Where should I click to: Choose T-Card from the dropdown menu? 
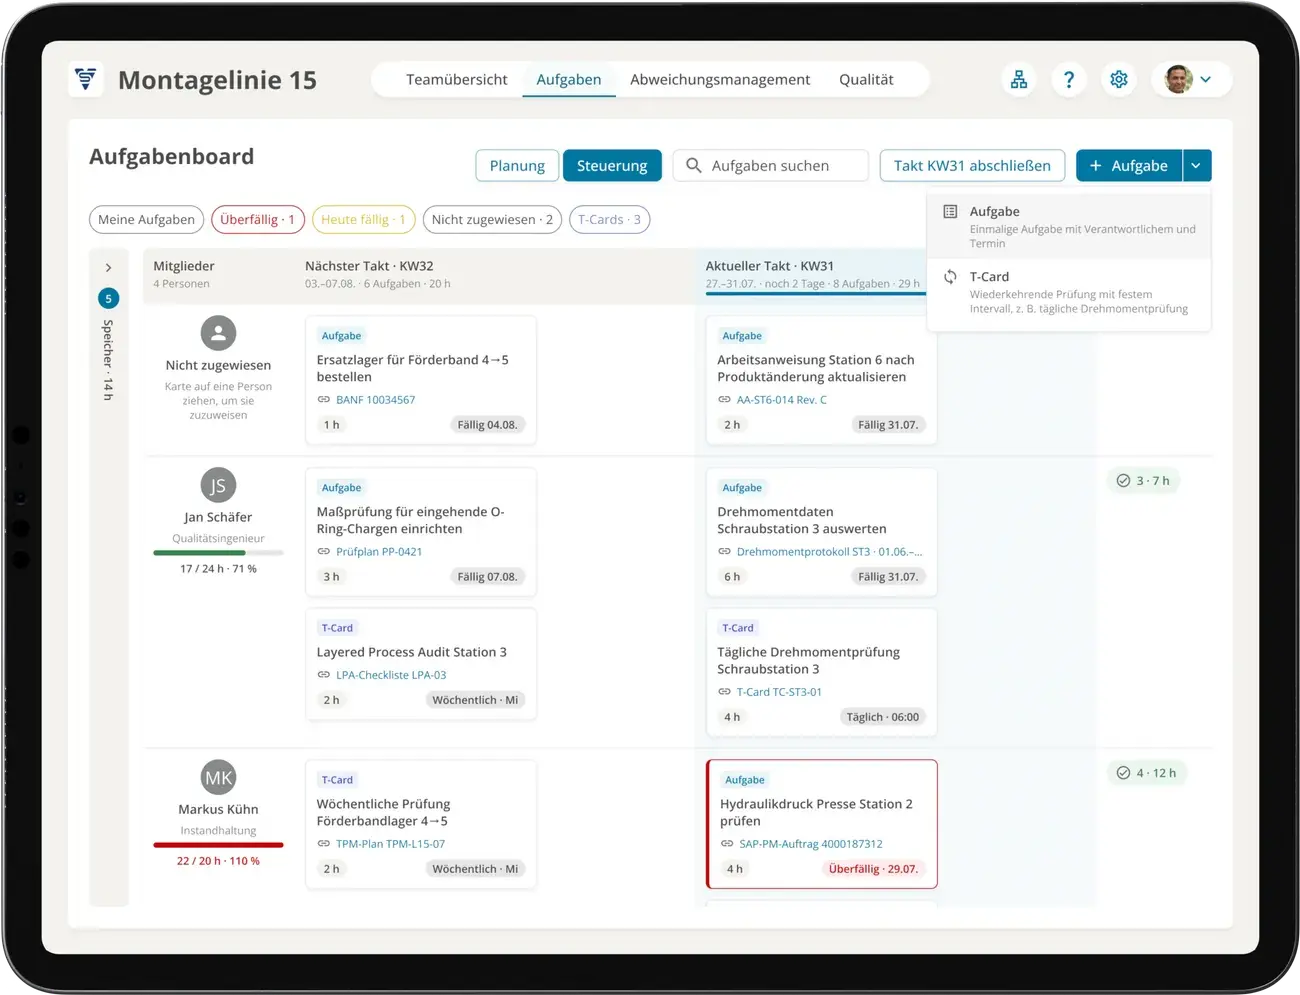coord(1069,292)
